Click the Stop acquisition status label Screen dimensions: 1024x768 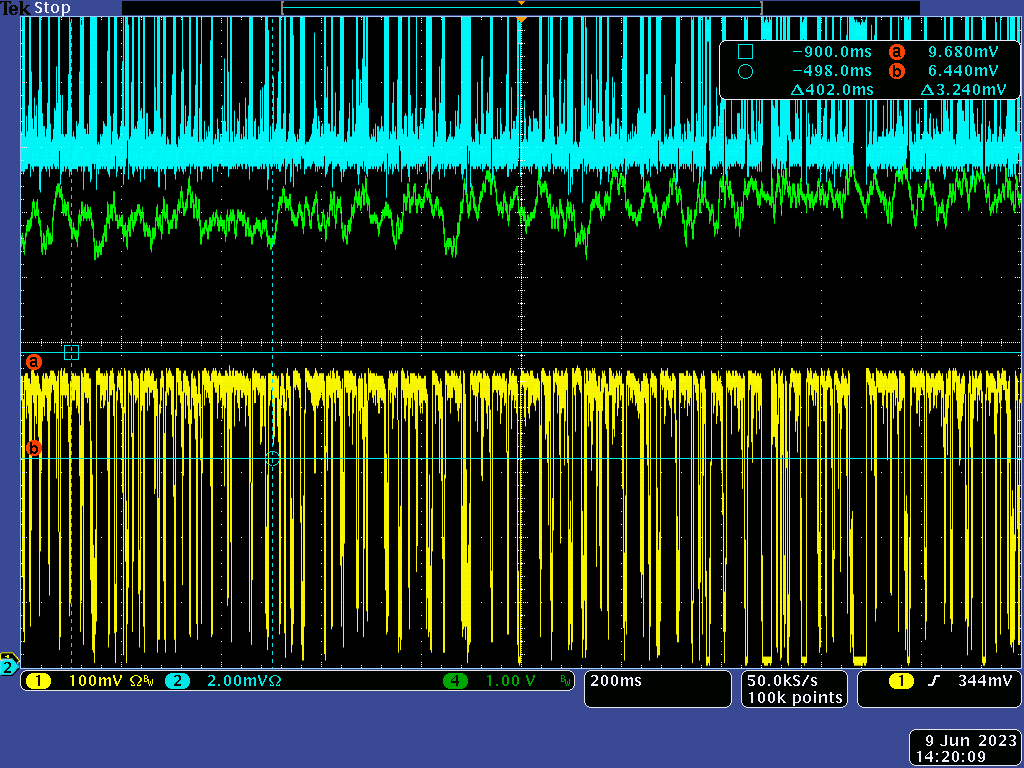click(x=52, y=8)
